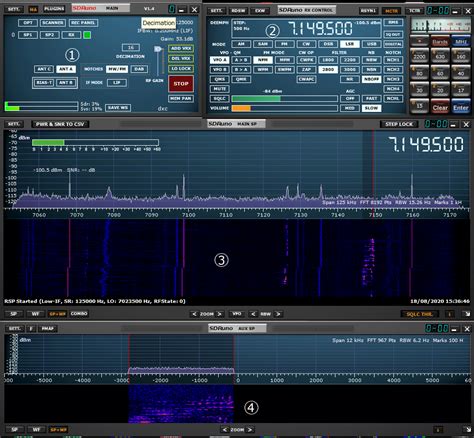Click the RSYN1 button in RX Control

pos(368,11)
